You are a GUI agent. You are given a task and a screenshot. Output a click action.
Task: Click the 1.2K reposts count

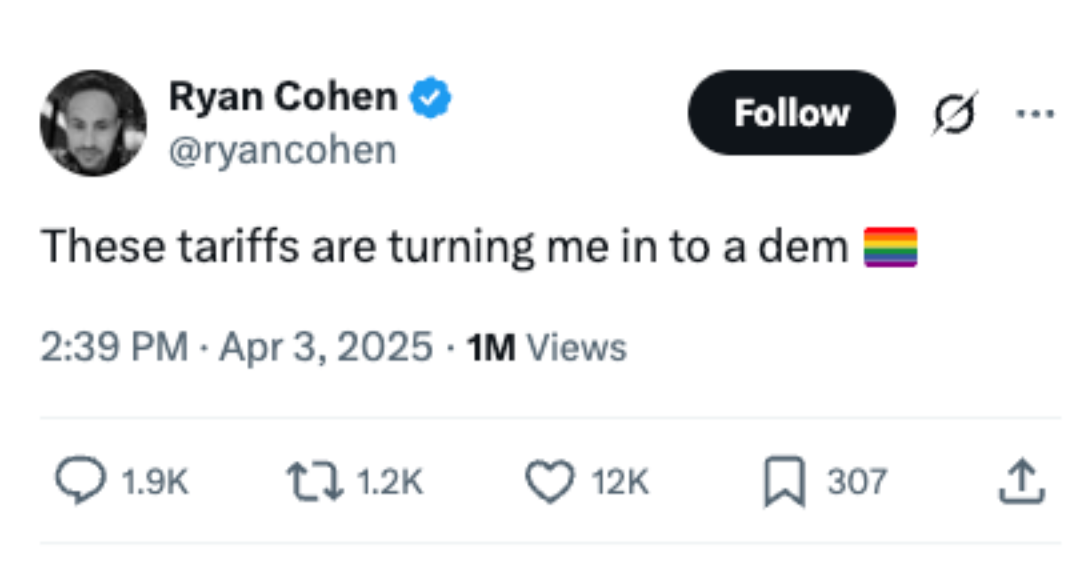[389, 483]
